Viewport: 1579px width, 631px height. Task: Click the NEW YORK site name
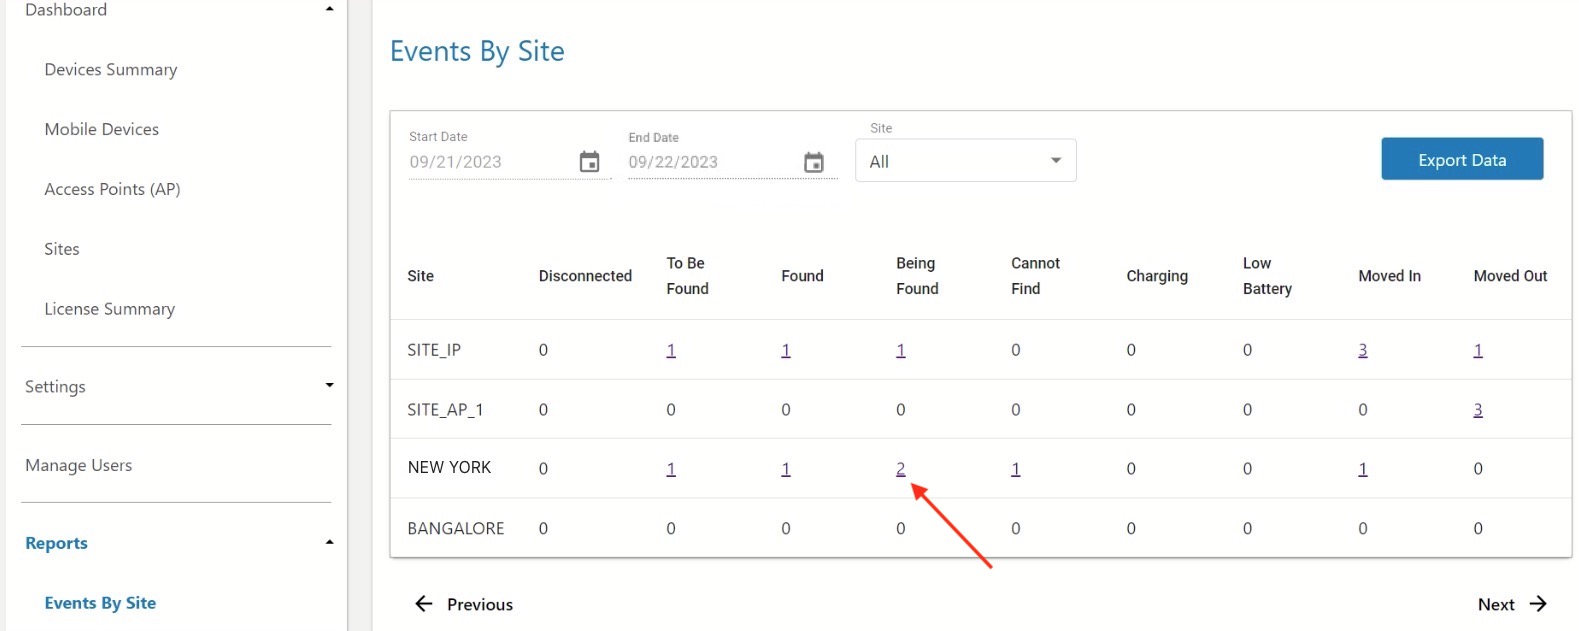449,467
